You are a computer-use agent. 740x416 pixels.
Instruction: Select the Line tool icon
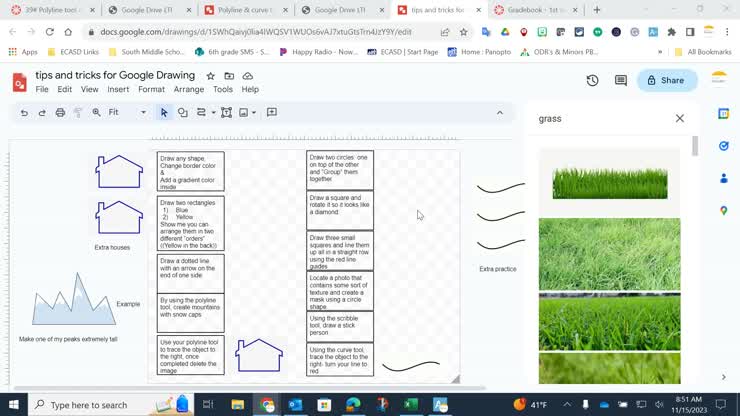click(x=201, y=112)
